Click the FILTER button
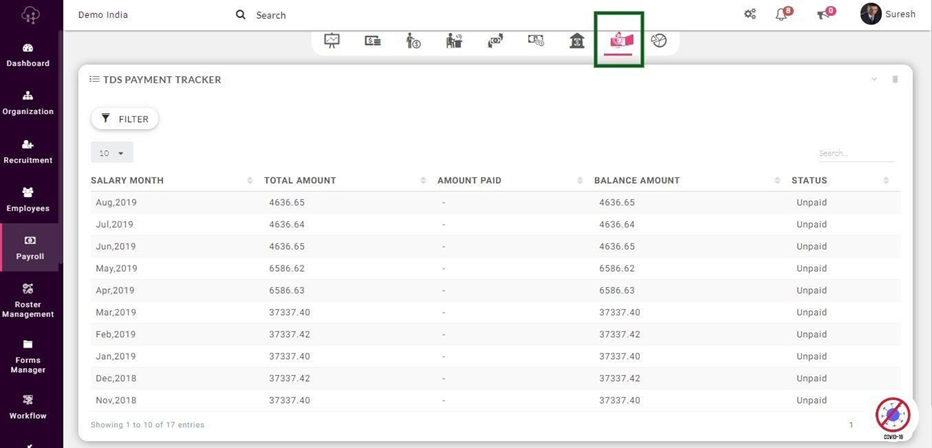The image size is (932, 448). tap(125, 119)
